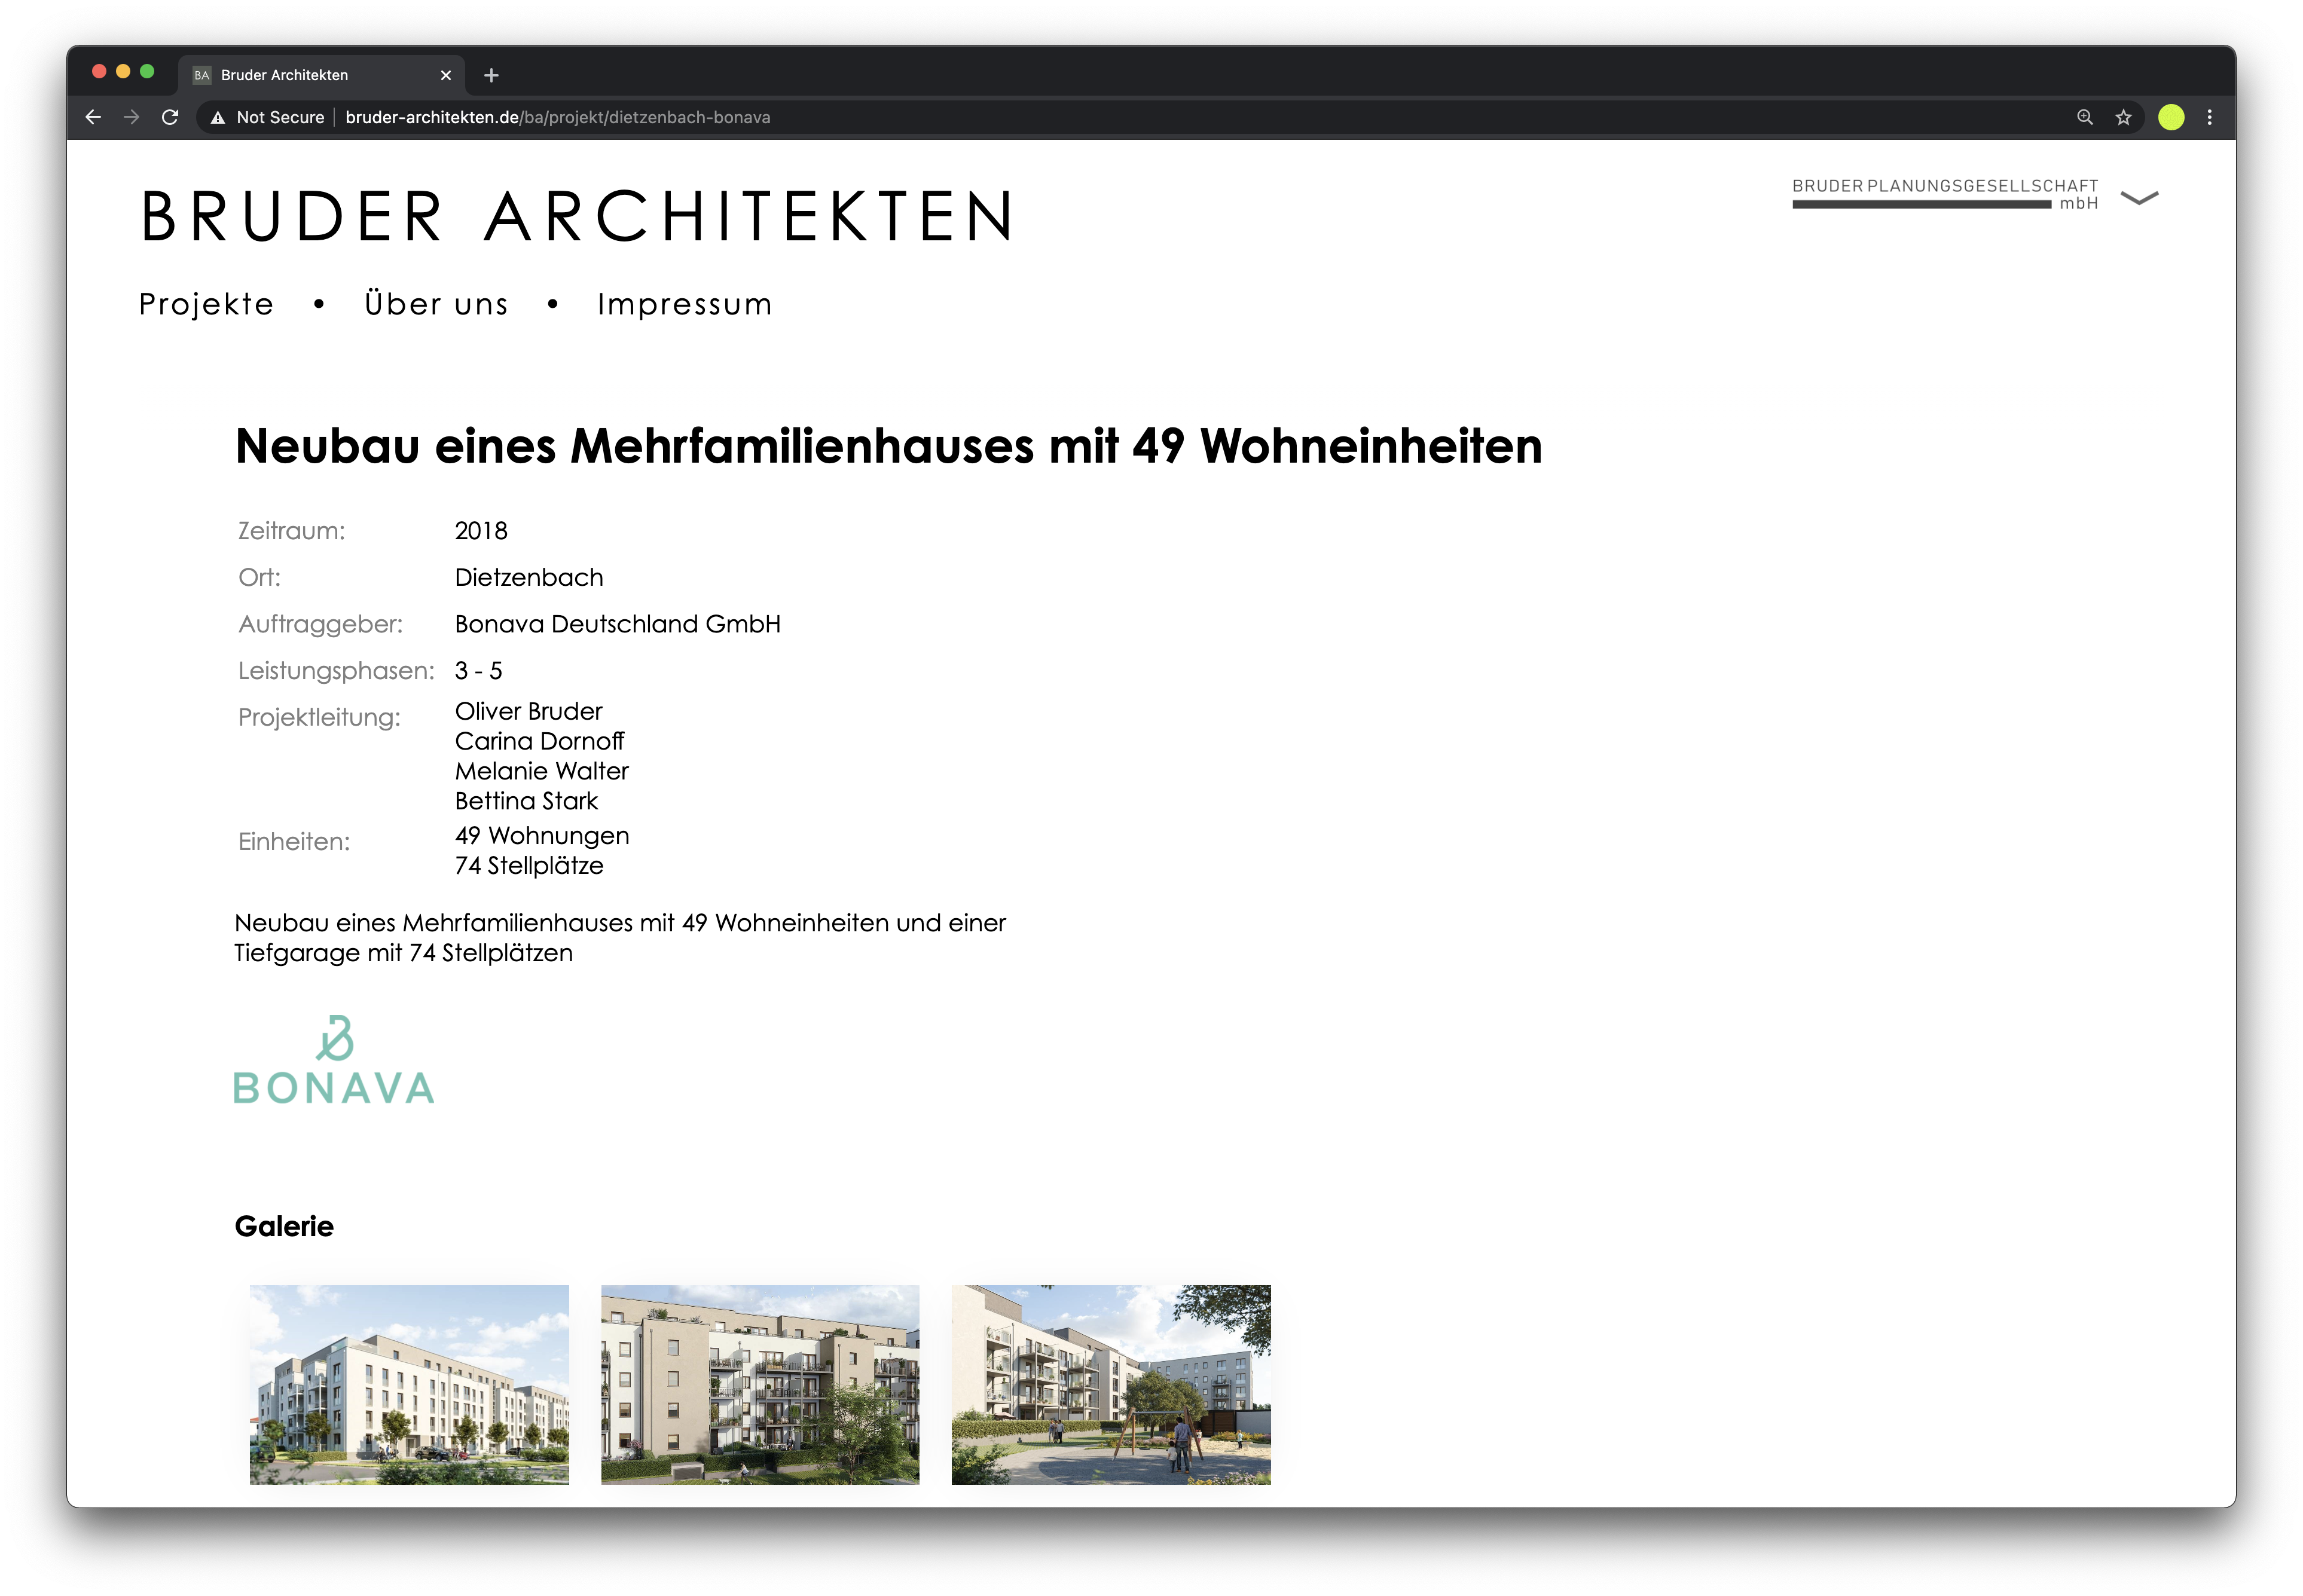Image resolution: width=2303 pixels, height=1596 pixels.
Task: Reload the current page
Action: (170, 117)
